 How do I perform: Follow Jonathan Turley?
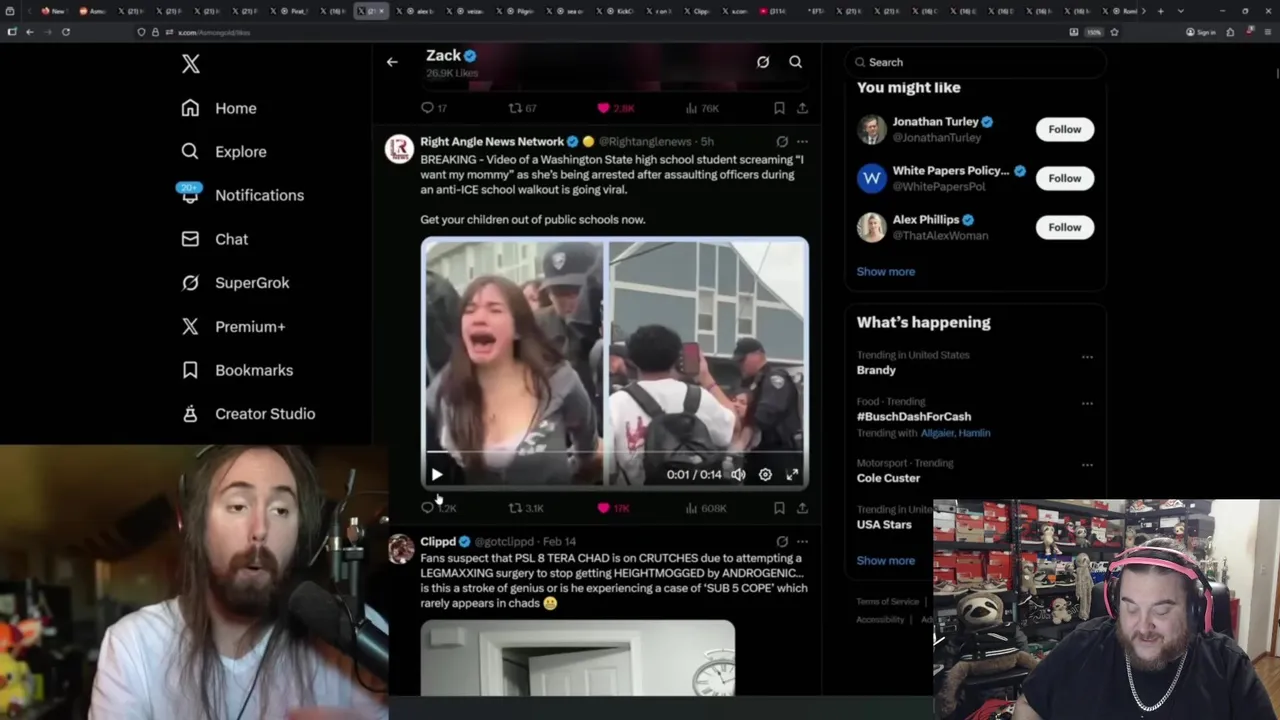point(1065,129)
